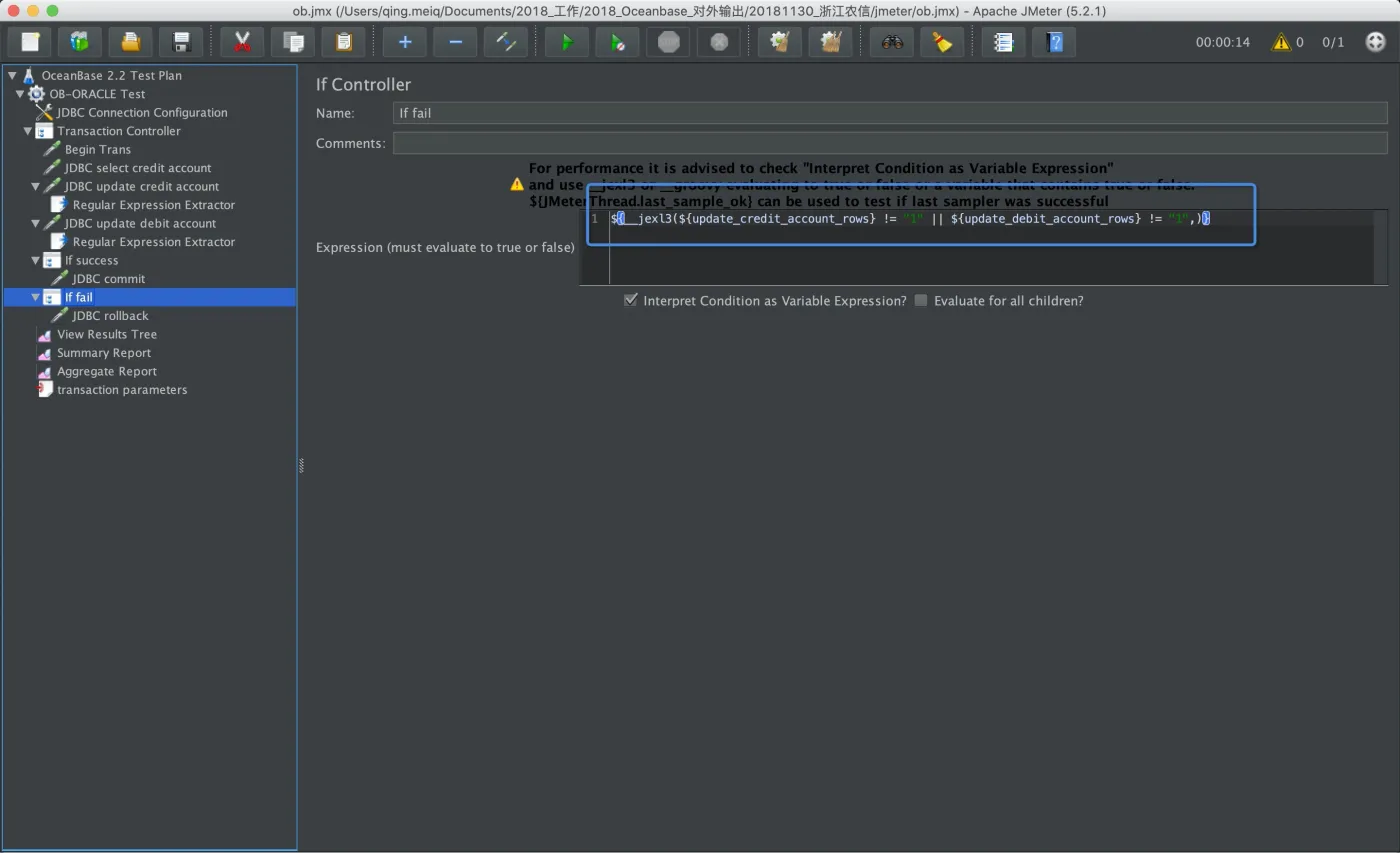
Task: Toggle enable/disable element toolbar icon
Action: click(506, 42)
